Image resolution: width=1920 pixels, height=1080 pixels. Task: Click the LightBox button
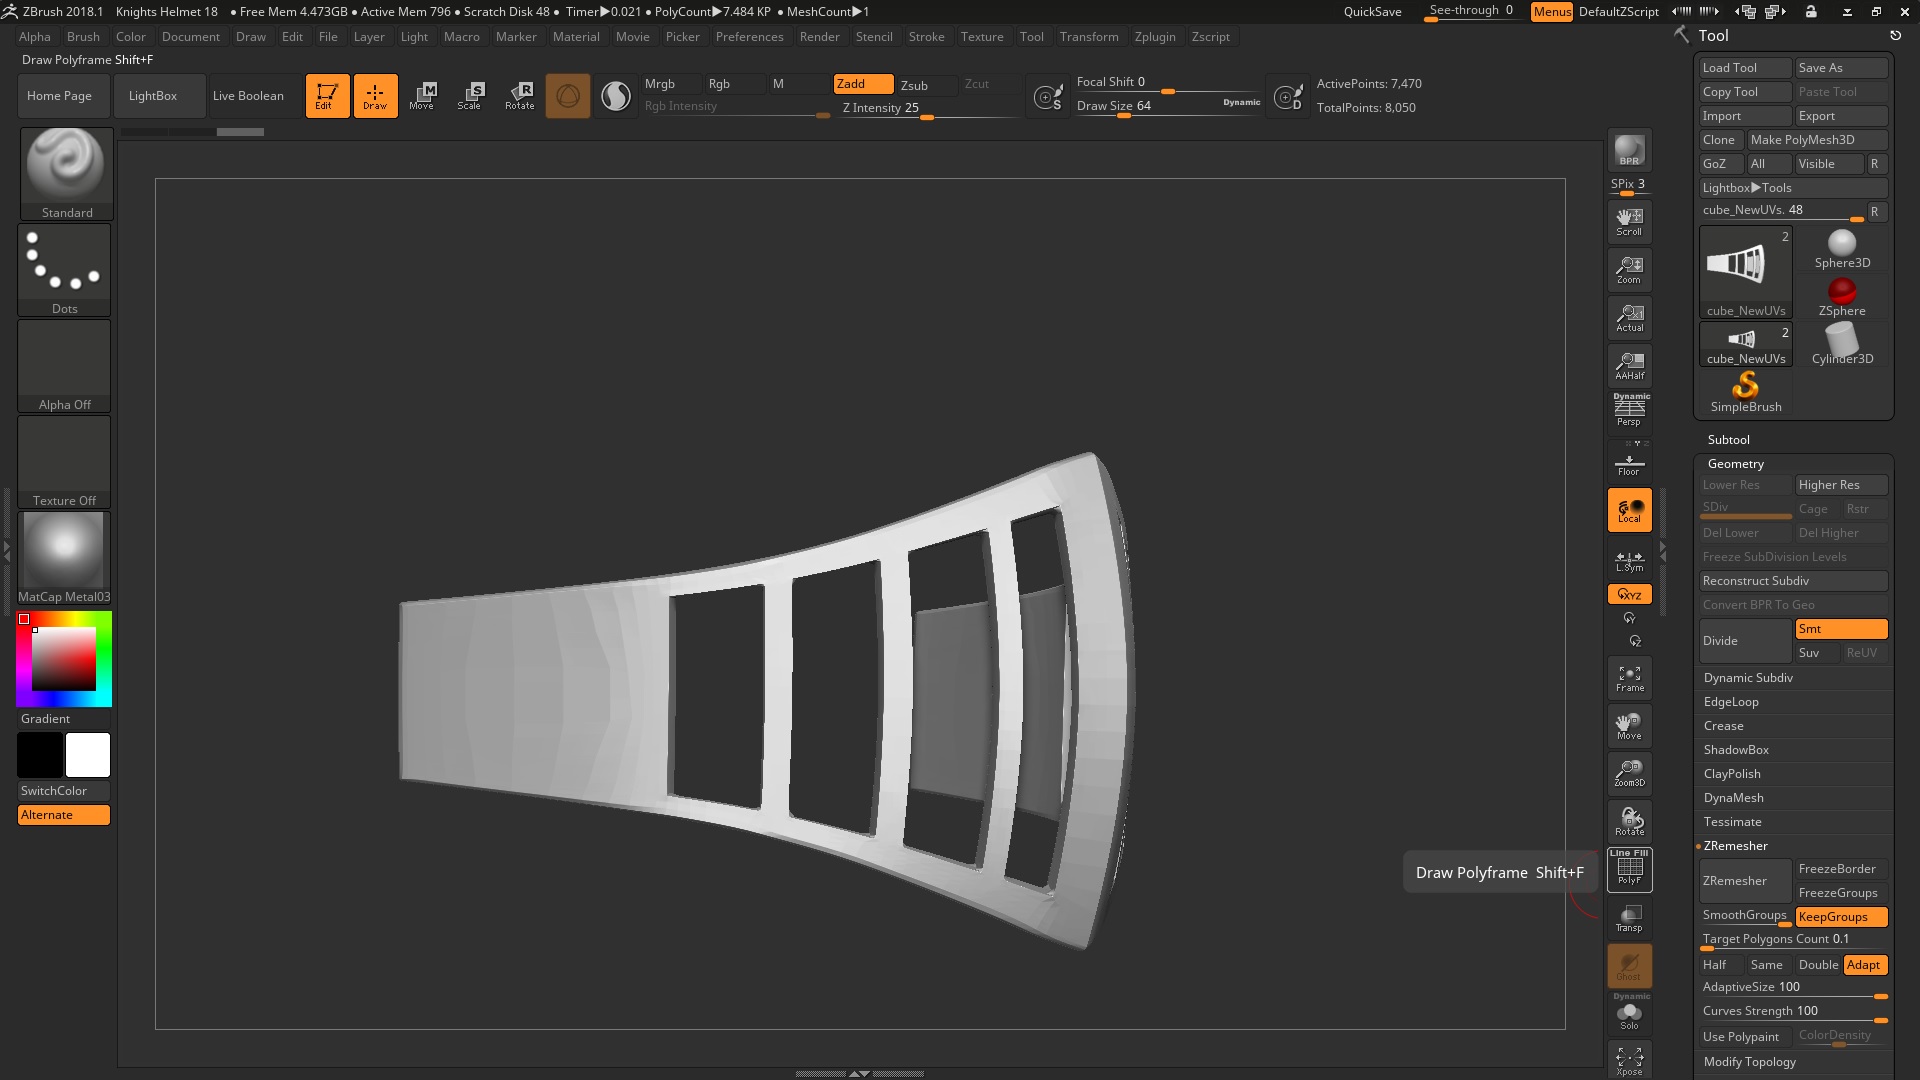pos(160,96)
